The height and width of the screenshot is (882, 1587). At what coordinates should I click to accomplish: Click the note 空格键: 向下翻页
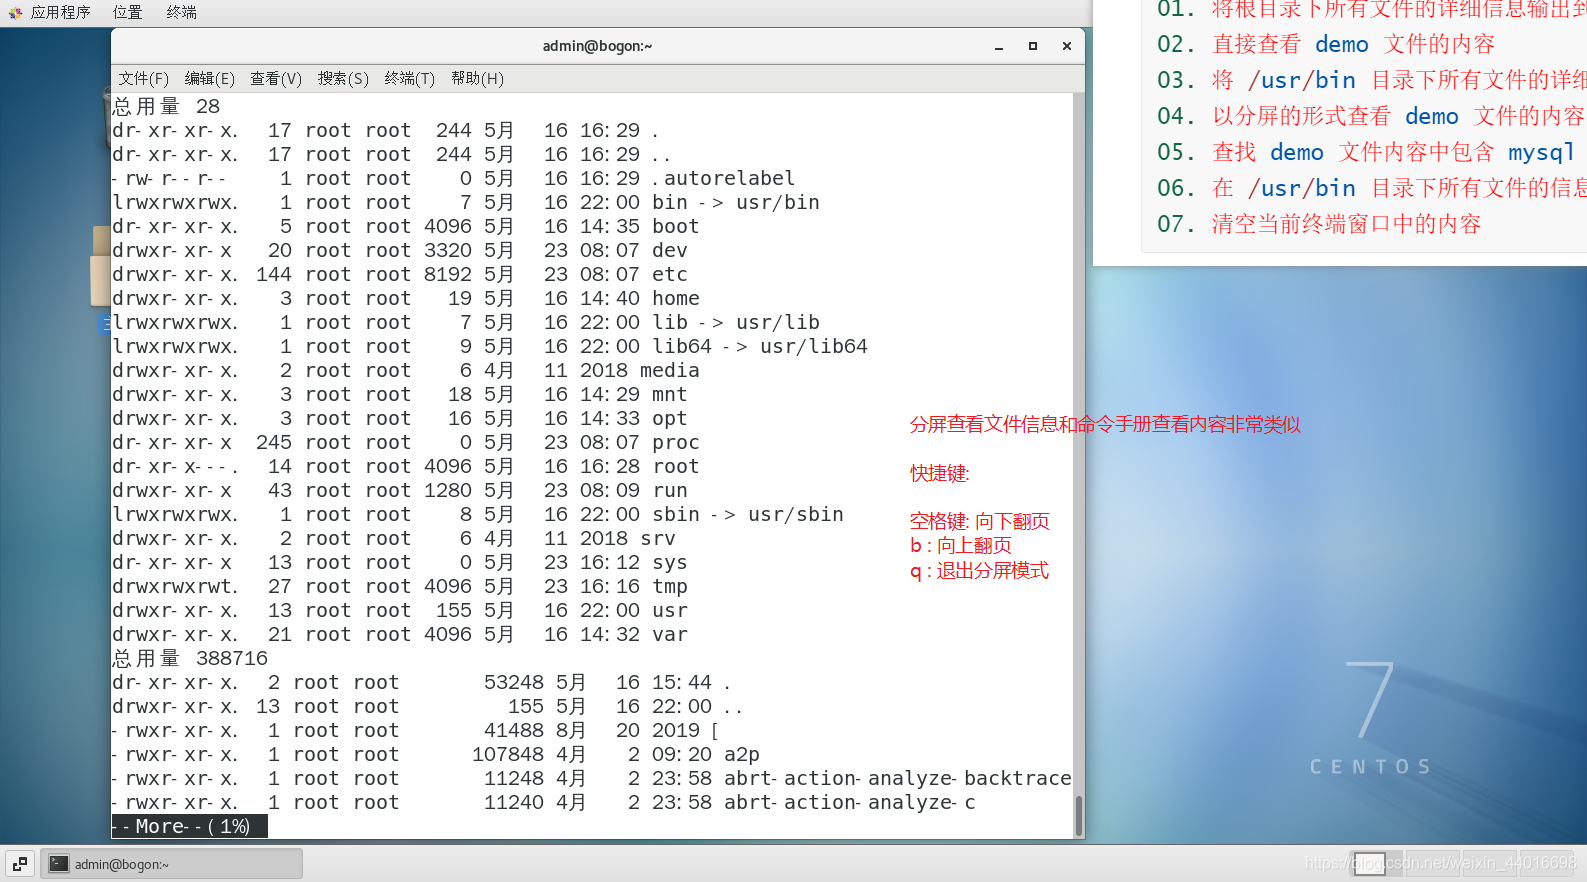click(980, 521)
